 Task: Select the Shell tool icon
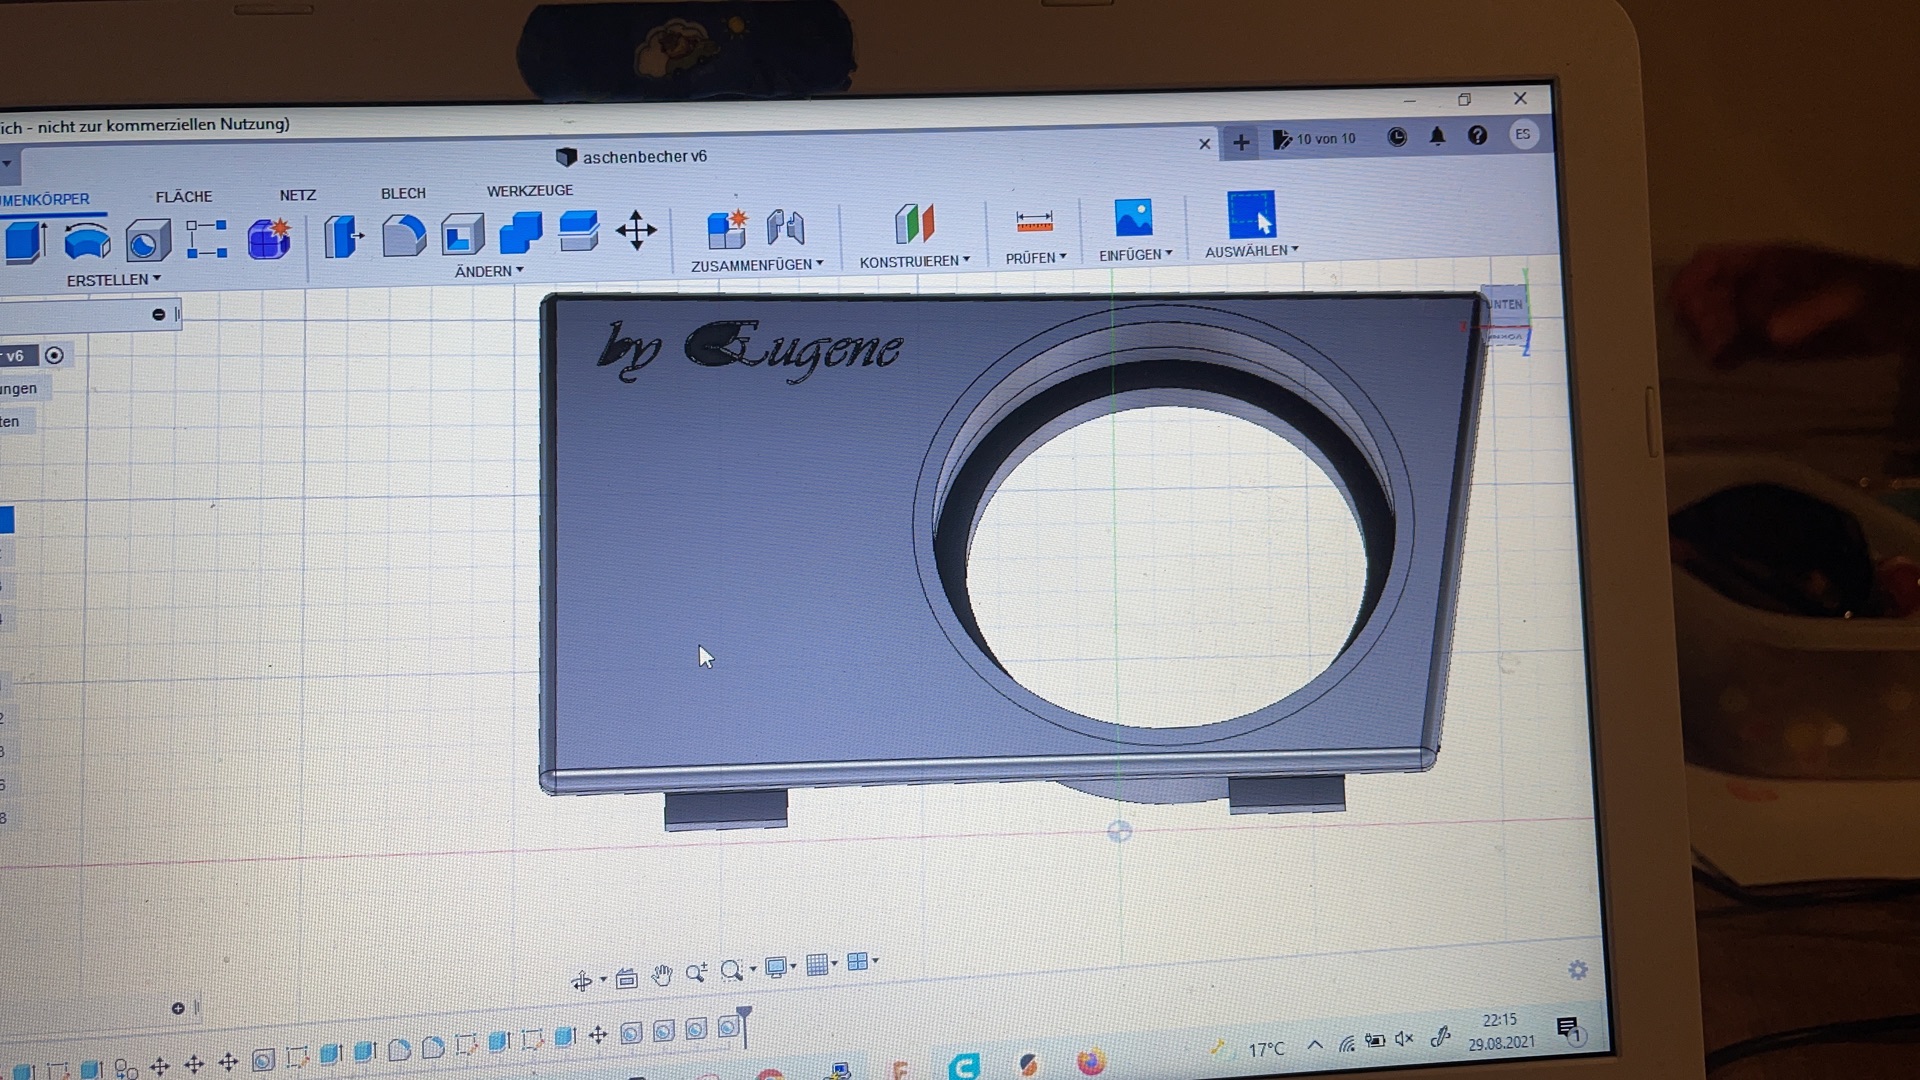(462, 236)
